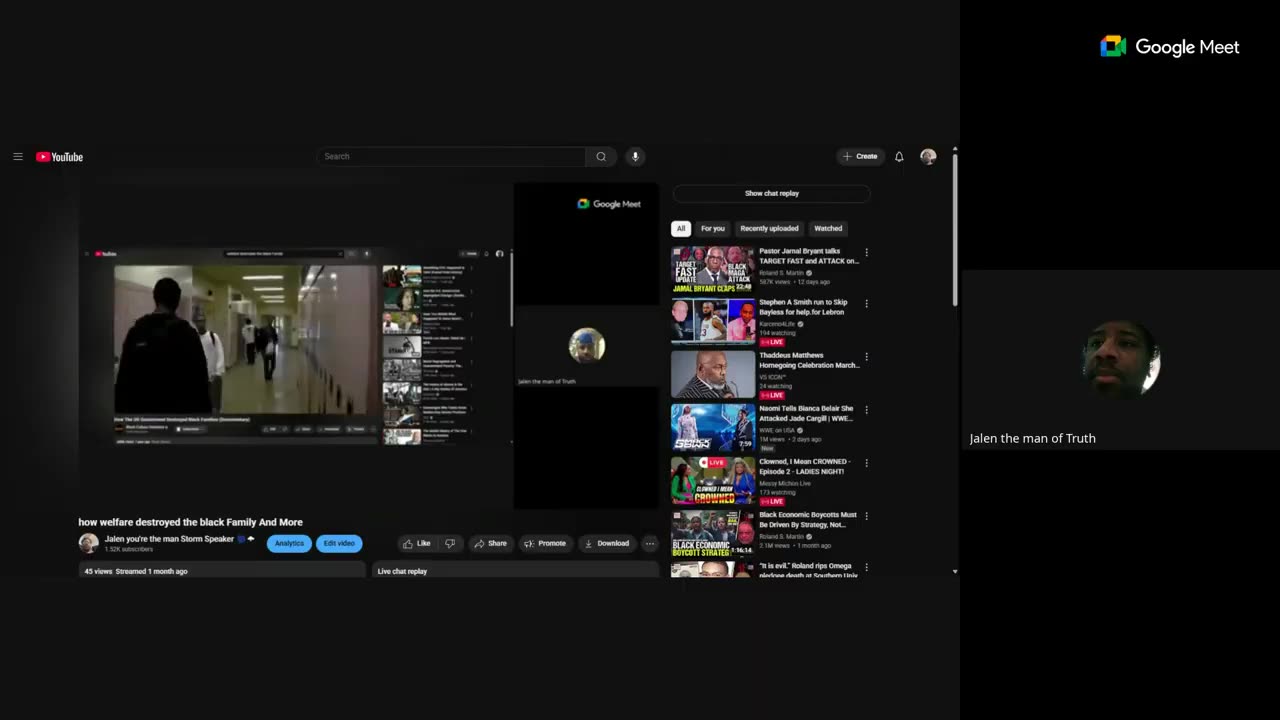
Task: Open the notifications bell
Action: [x=899, y=157]
